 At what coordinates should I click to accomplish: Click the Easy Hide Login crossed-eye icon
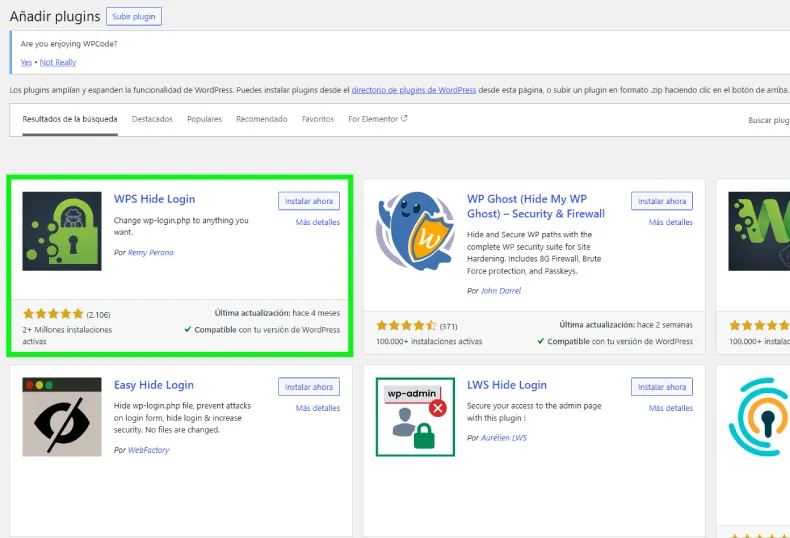coord(62,417)
